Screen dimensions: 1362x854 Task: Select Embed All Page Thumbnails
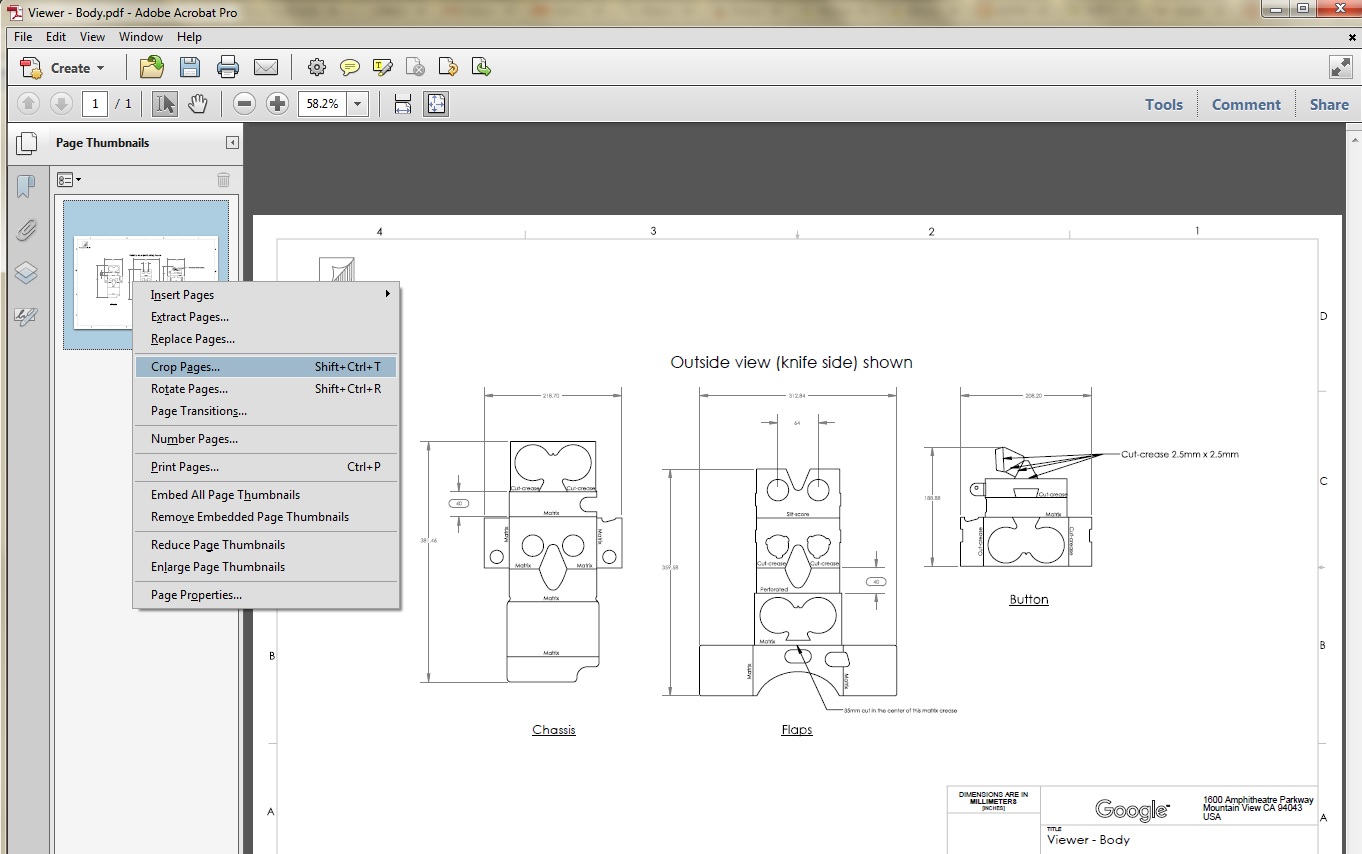coord(266,495)
